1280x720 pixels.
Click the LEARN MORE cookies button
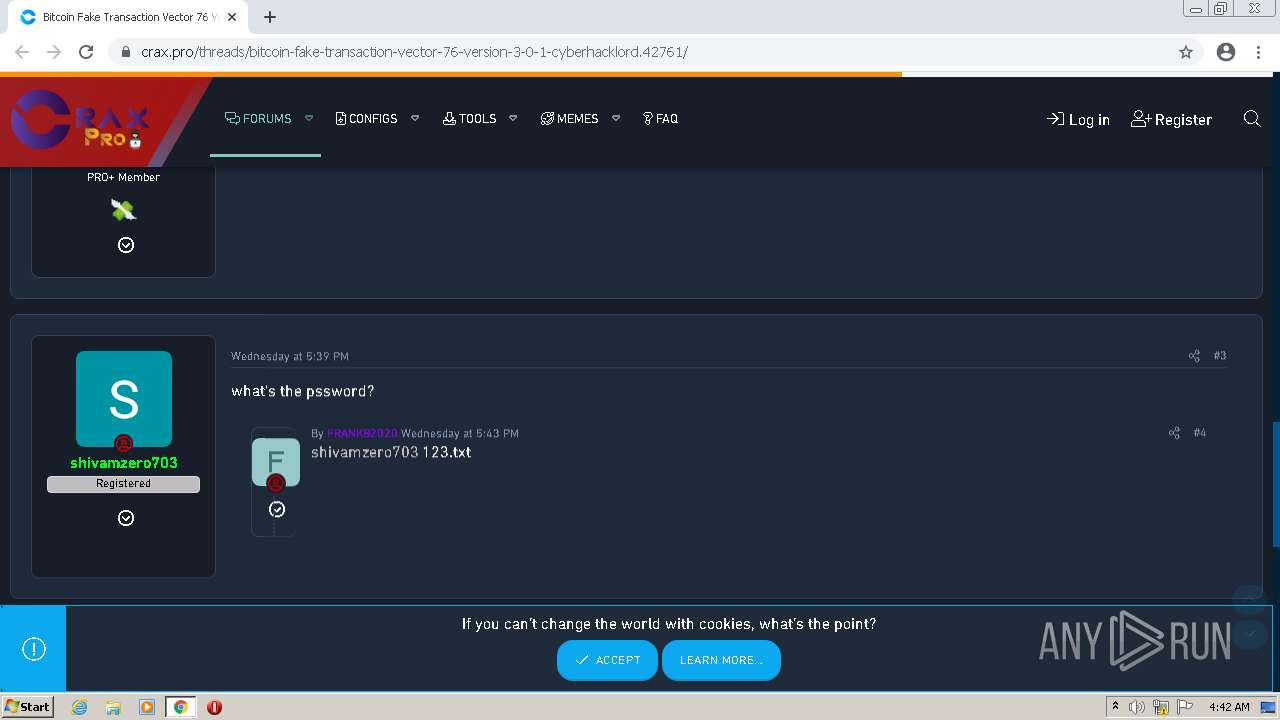pyautogui.click(x=721, y=660)
